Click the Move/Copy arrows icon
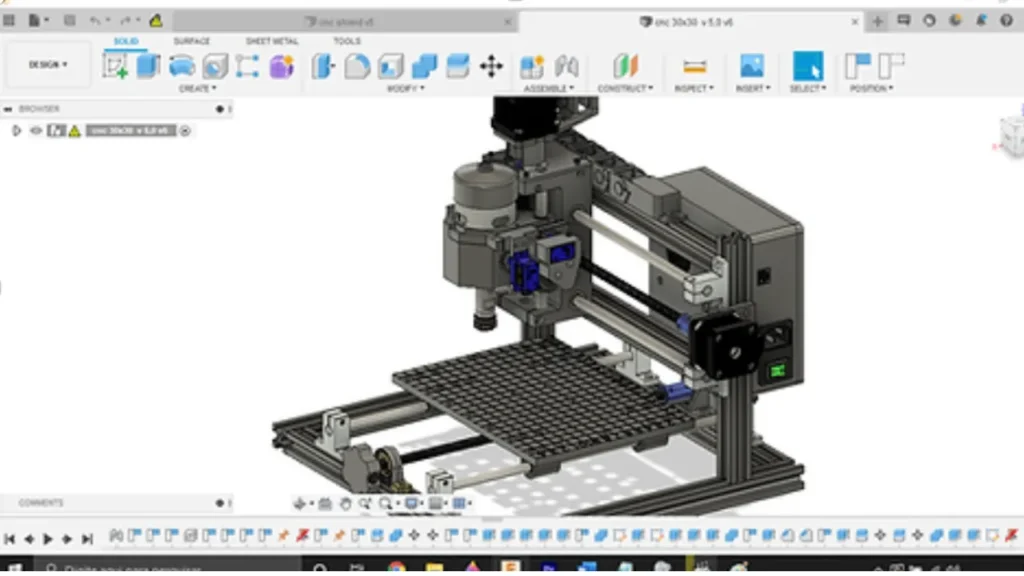The width and height of the screenshot is (1024, 576). pyautogui.click(x=491, y=66)
